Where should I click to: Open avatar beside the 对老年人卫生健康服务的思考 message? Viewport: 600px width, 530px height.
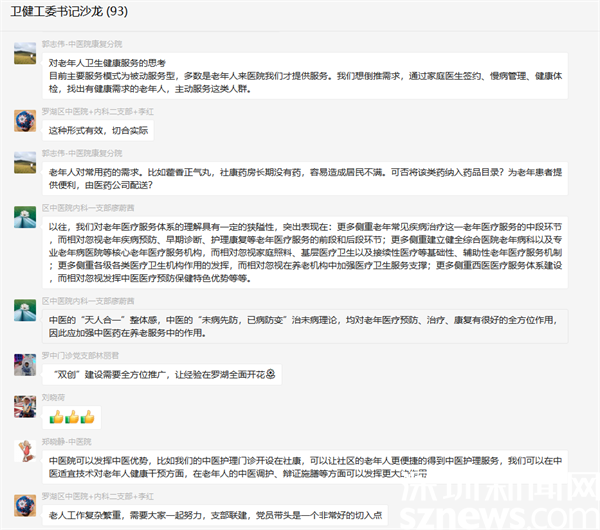click(x=24, y=53)
